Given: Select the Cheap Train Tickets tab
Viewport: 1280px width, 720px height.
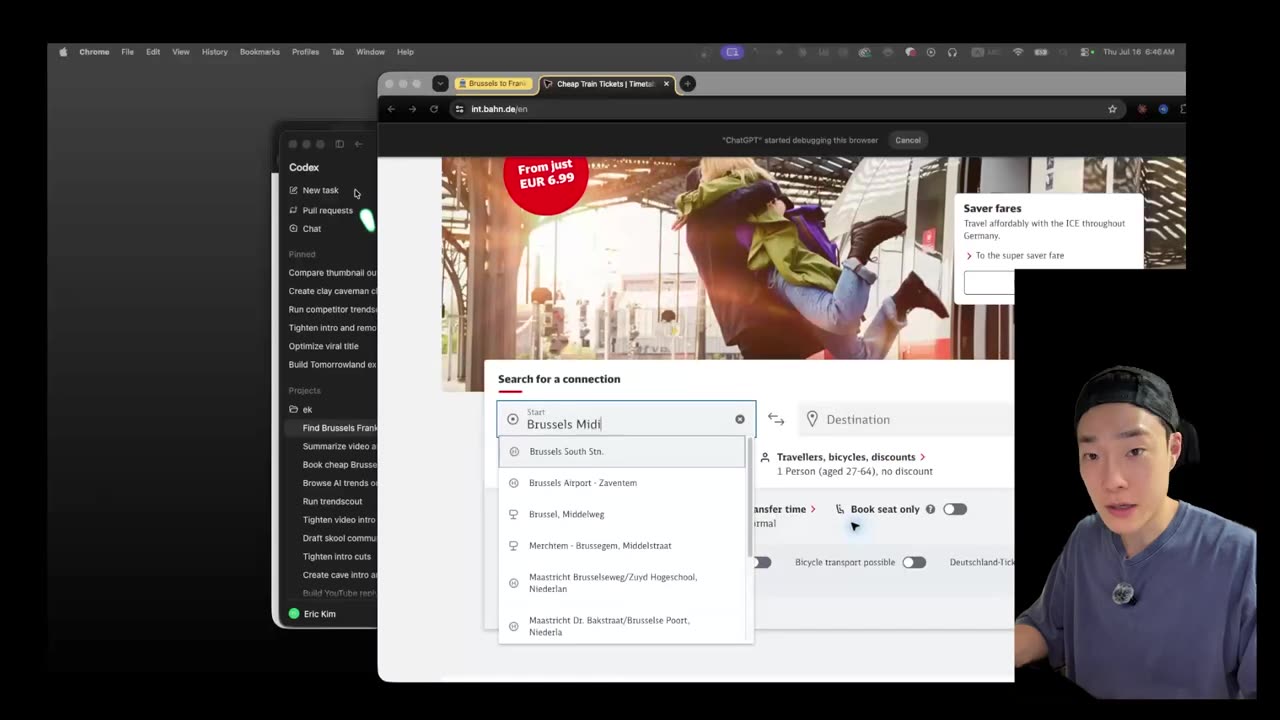Looking at the screenshot, I should (x=606, y=84).
